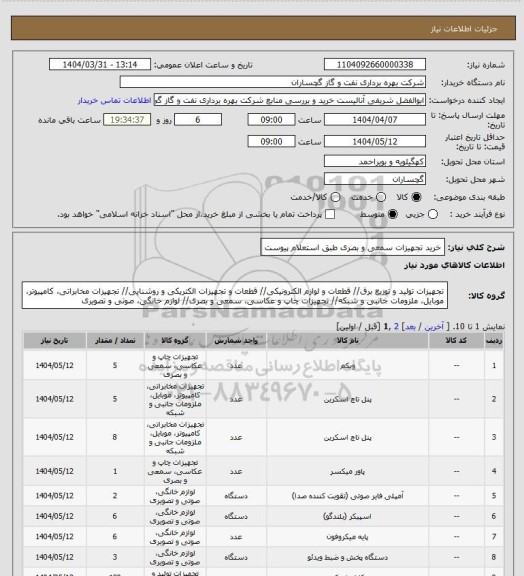Click the کد کالا column header
The image size is (524, 576).
(x=456, y=341)
